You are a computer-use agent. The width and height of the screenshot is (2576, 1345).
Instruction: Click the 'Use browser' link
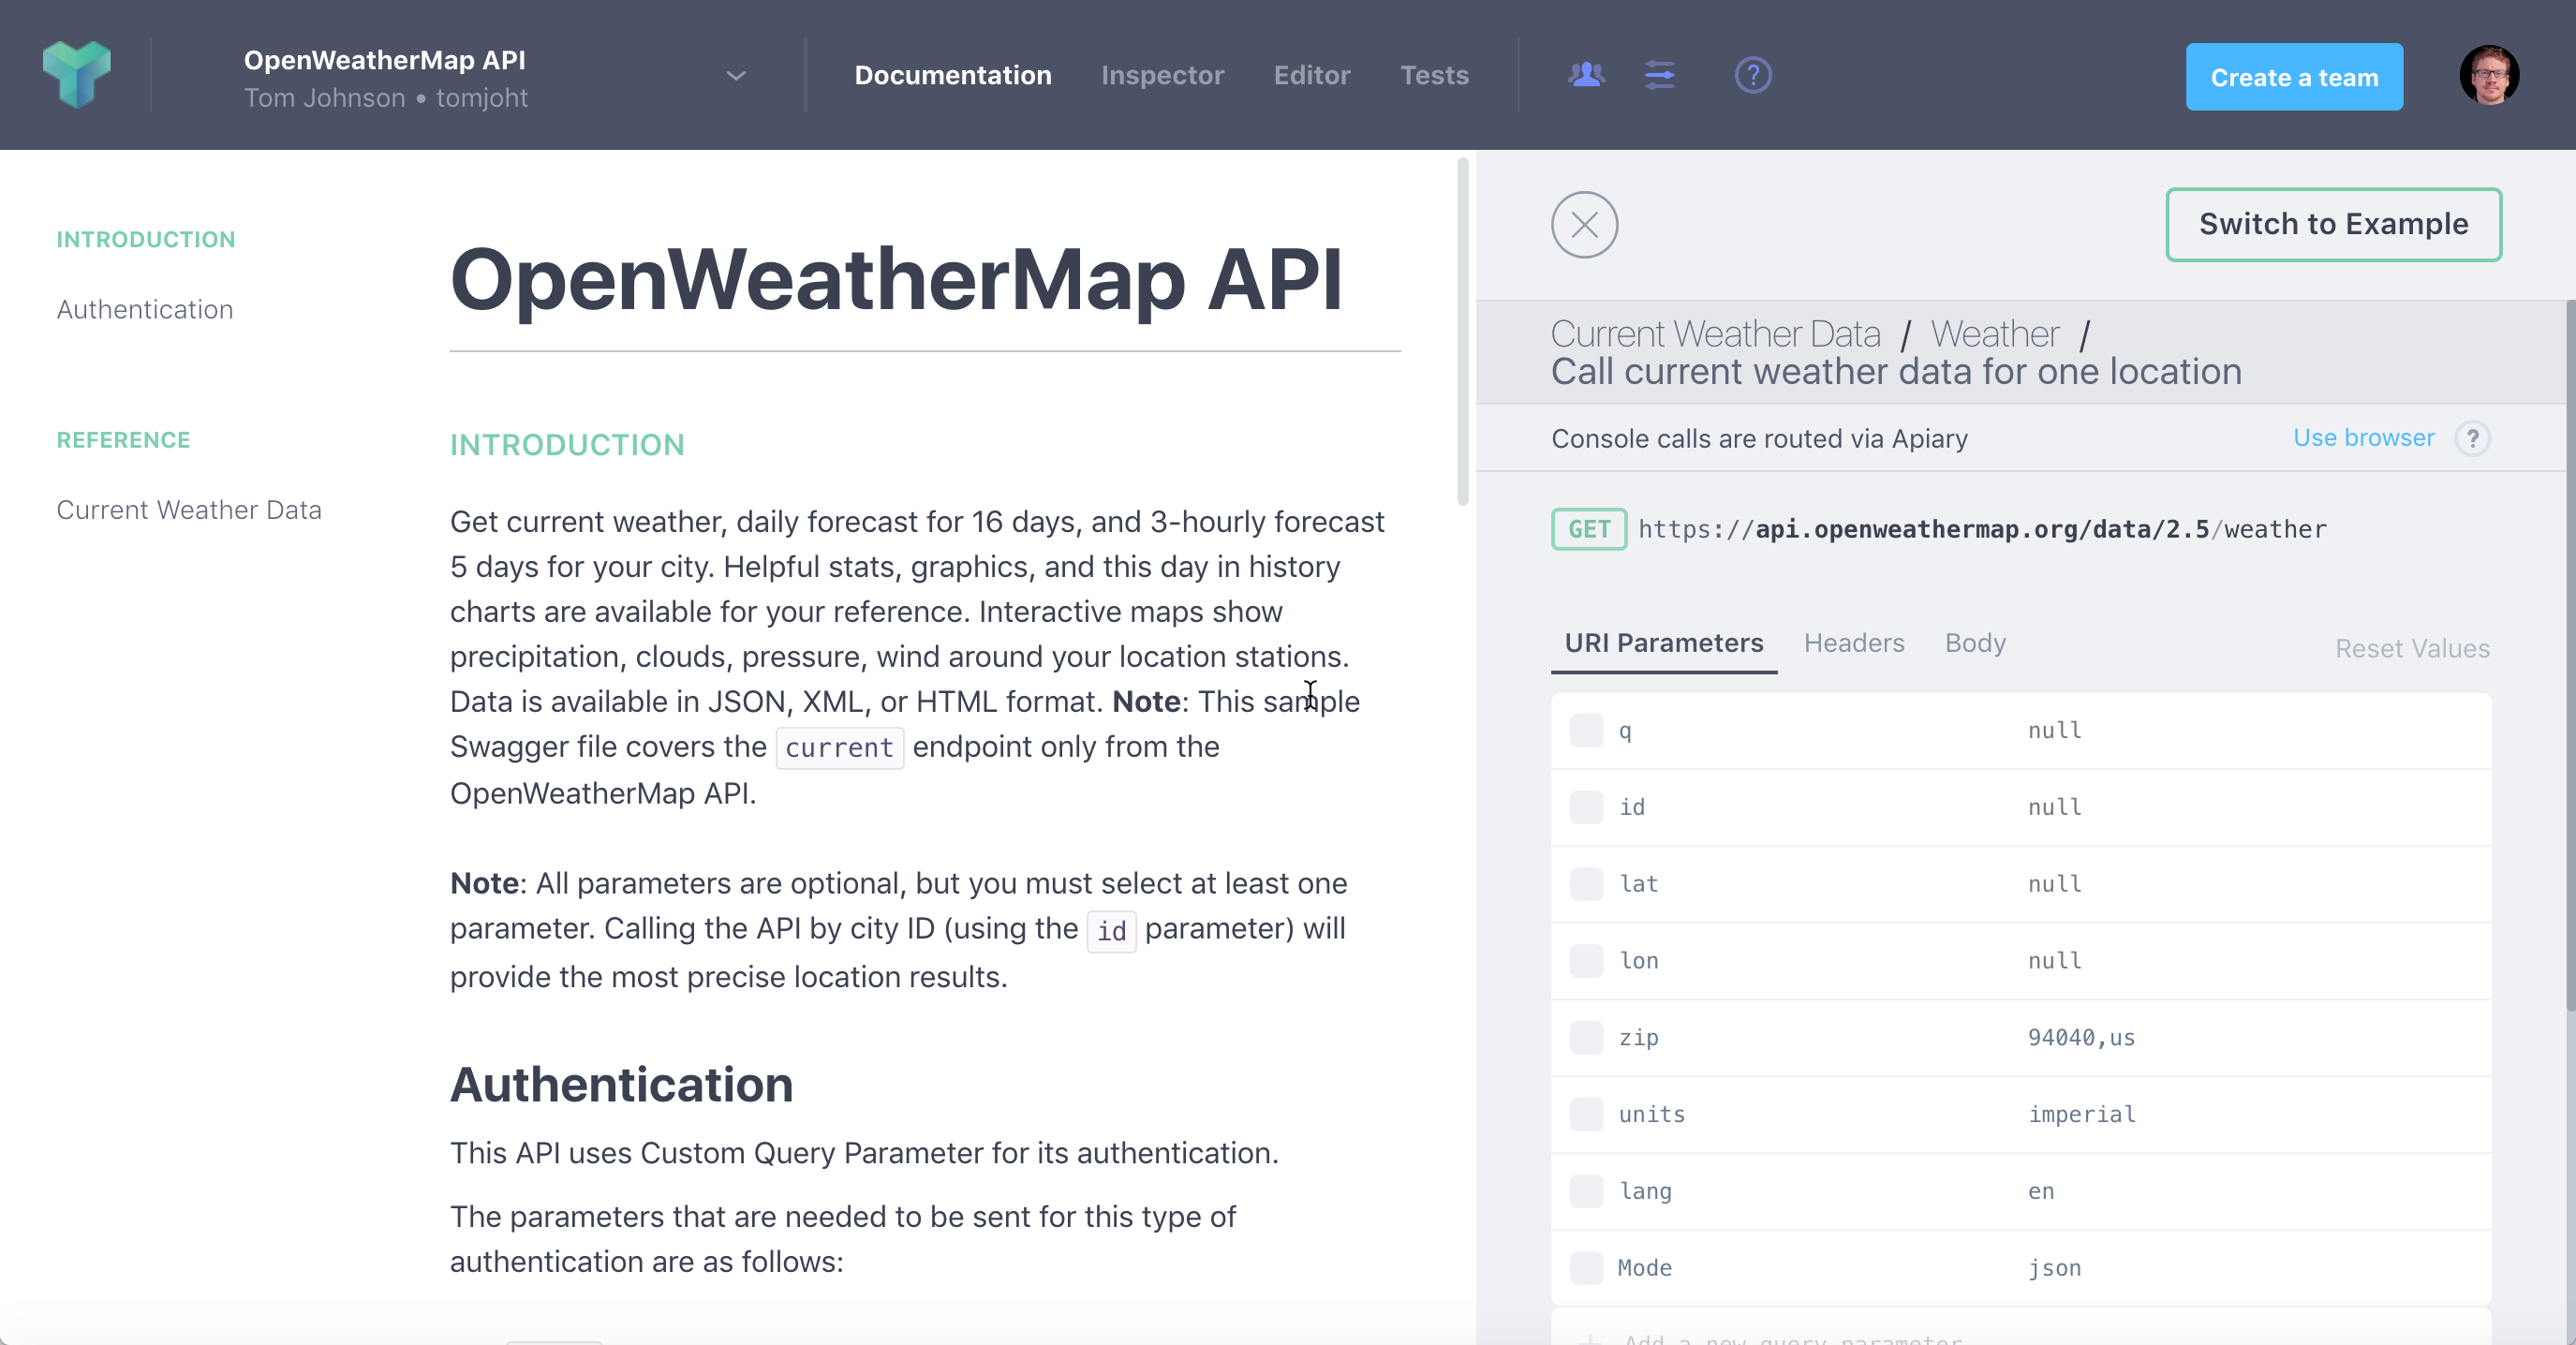click(2363, 437)
